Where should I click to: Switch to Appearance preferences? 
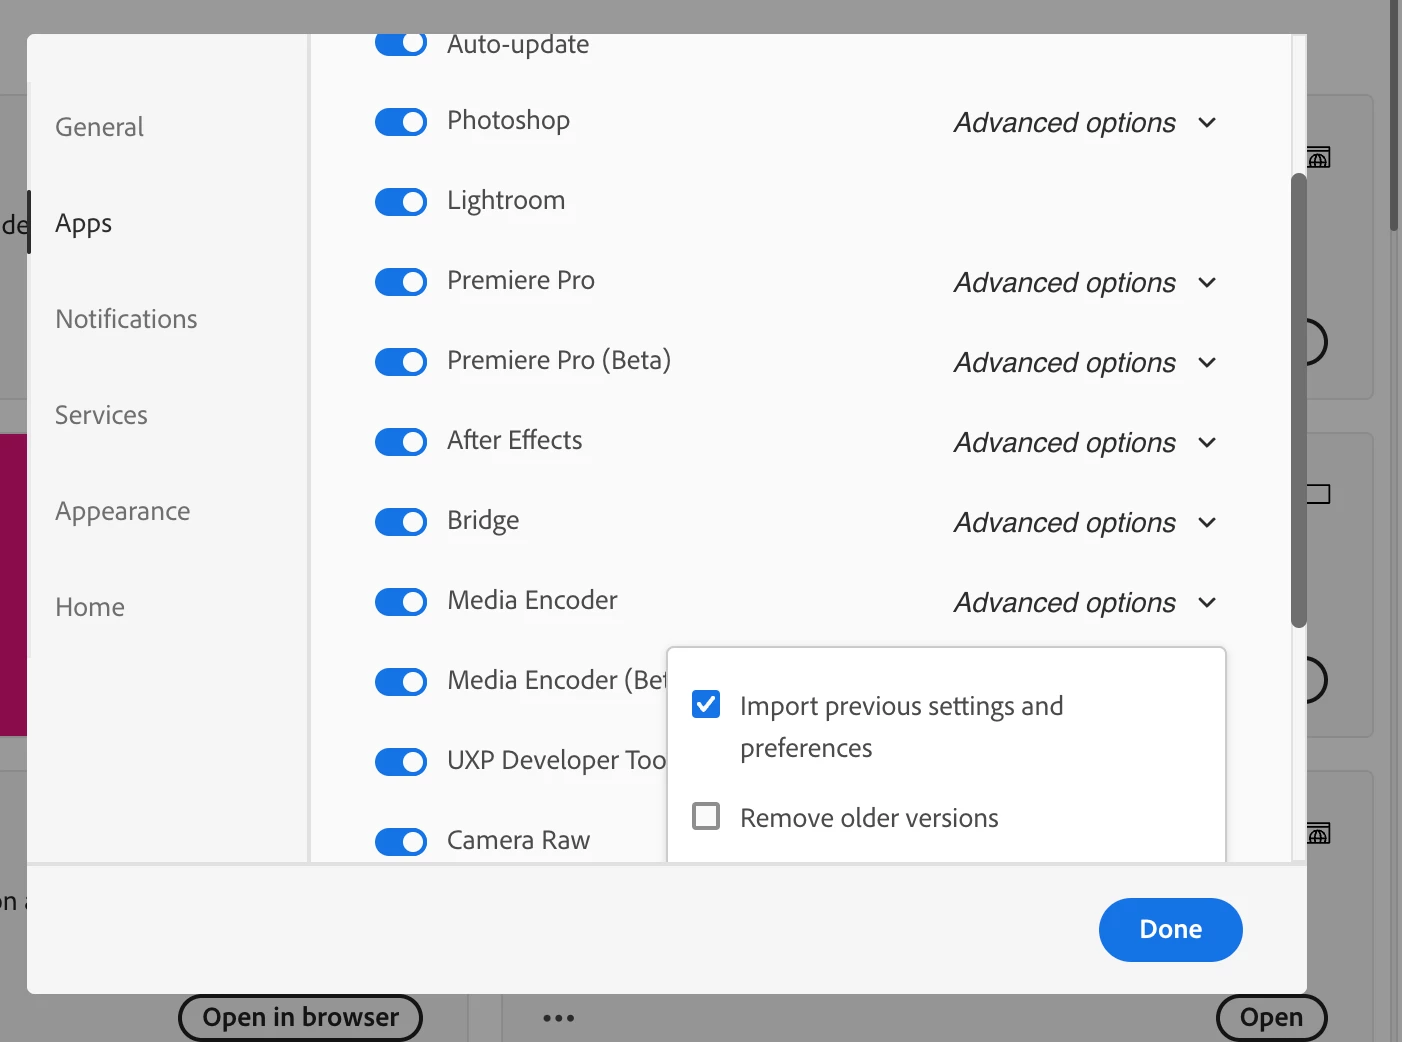coord(123,511)
